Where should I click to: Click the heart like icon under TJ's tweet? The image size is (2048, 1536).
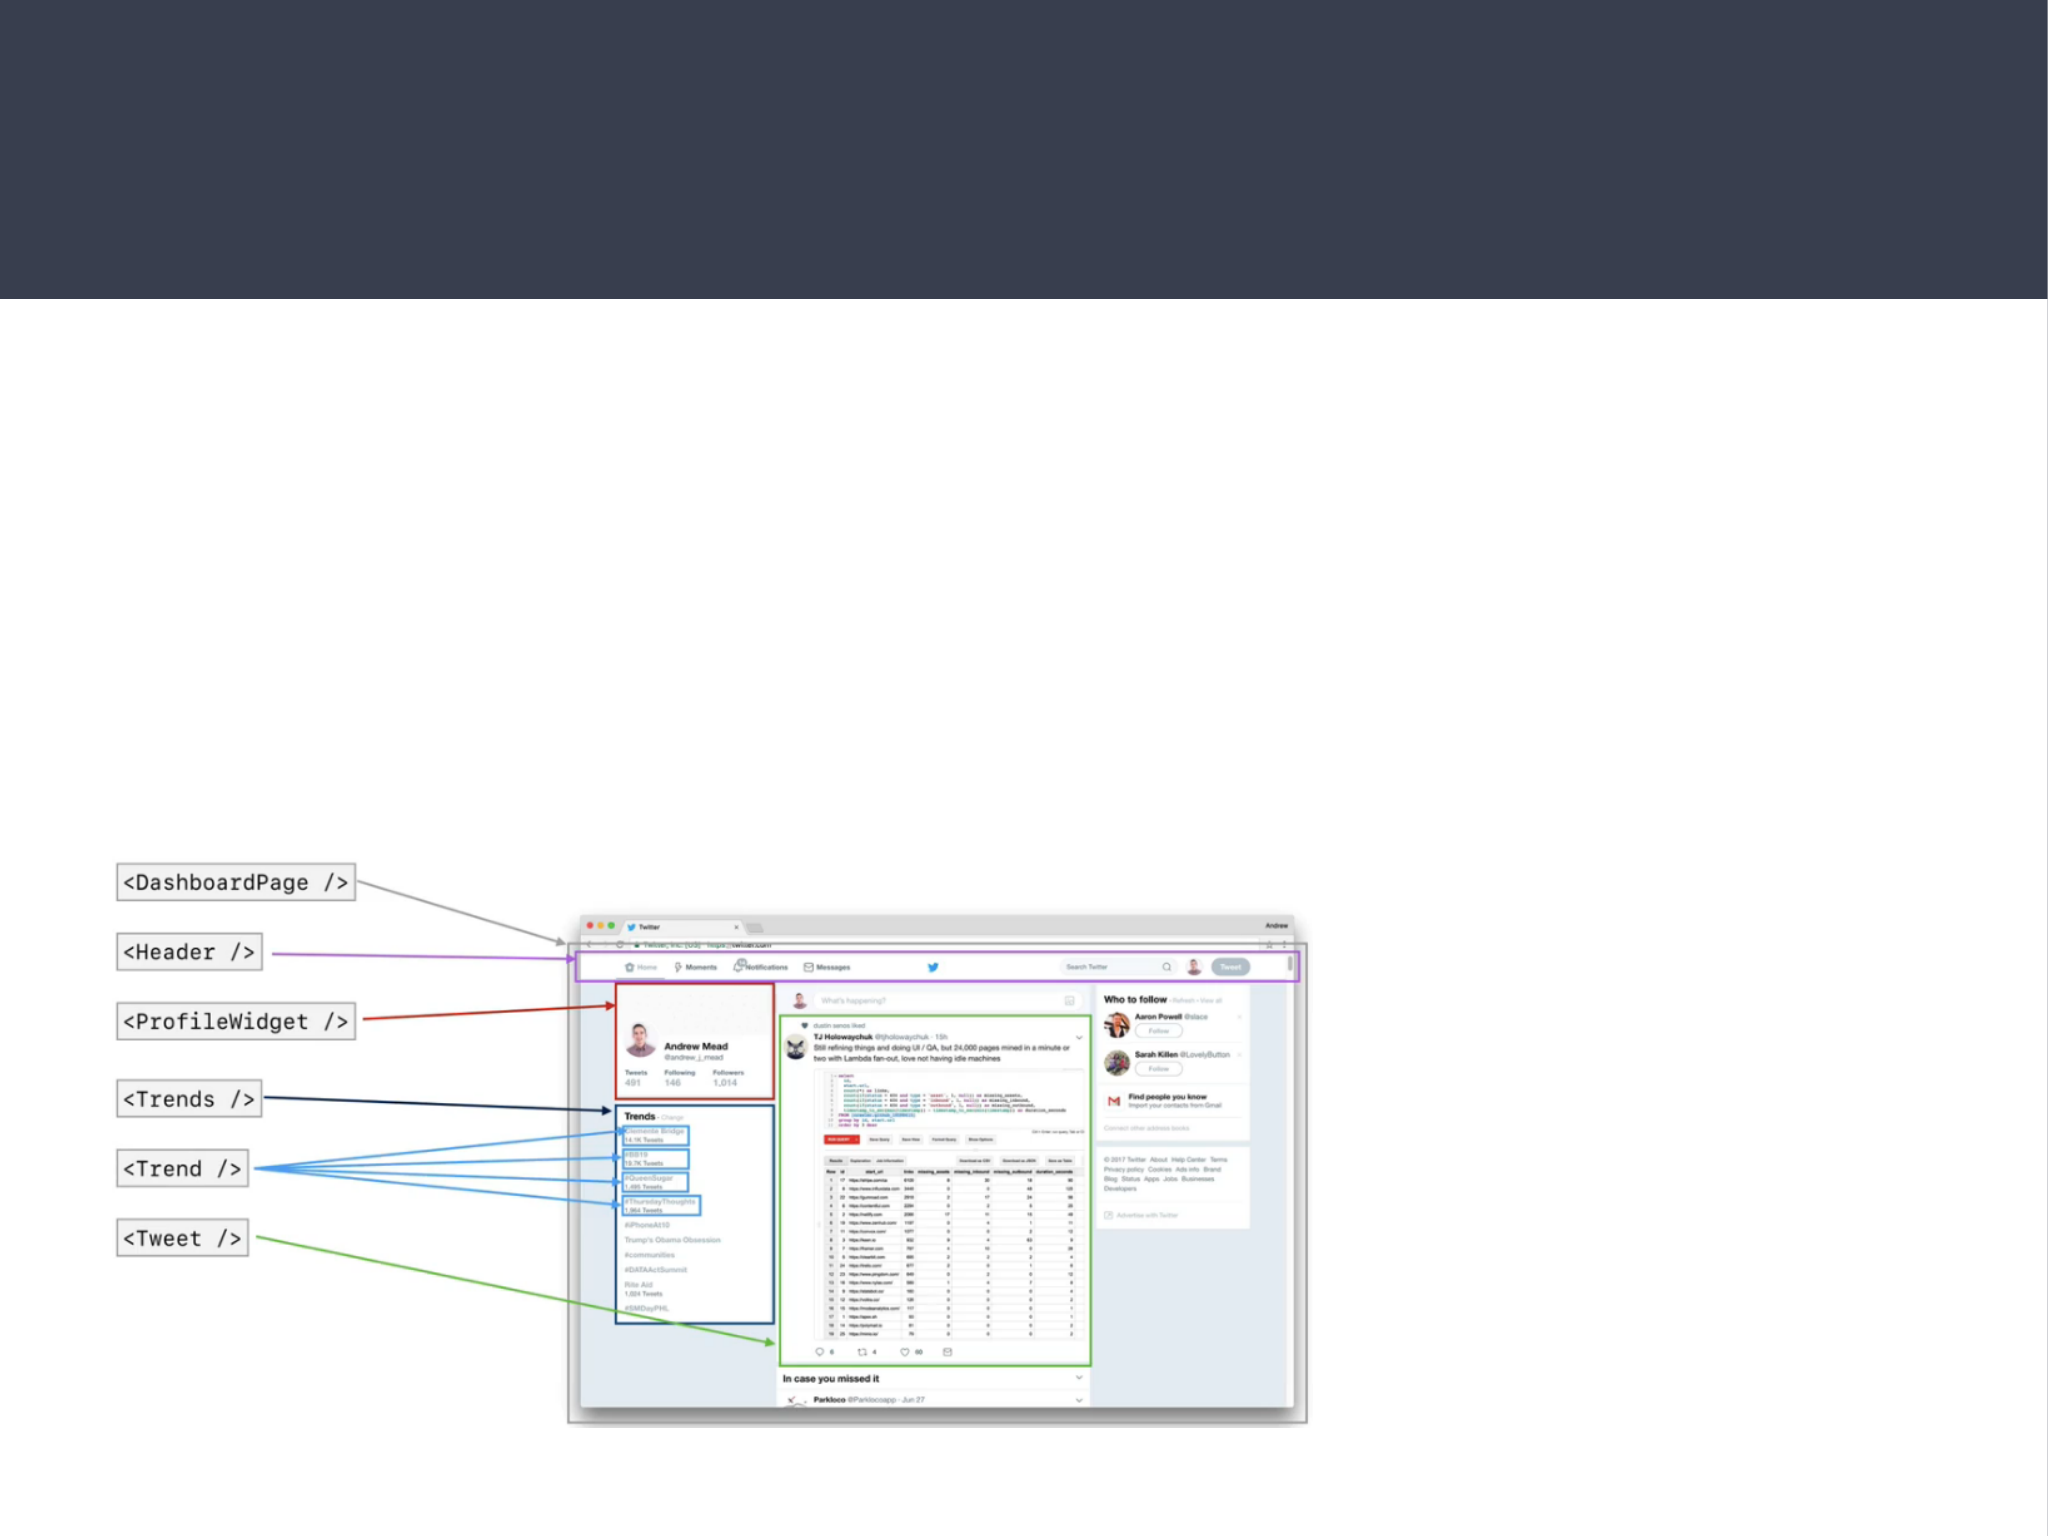pyautogui.click(x=905, y=1352)
